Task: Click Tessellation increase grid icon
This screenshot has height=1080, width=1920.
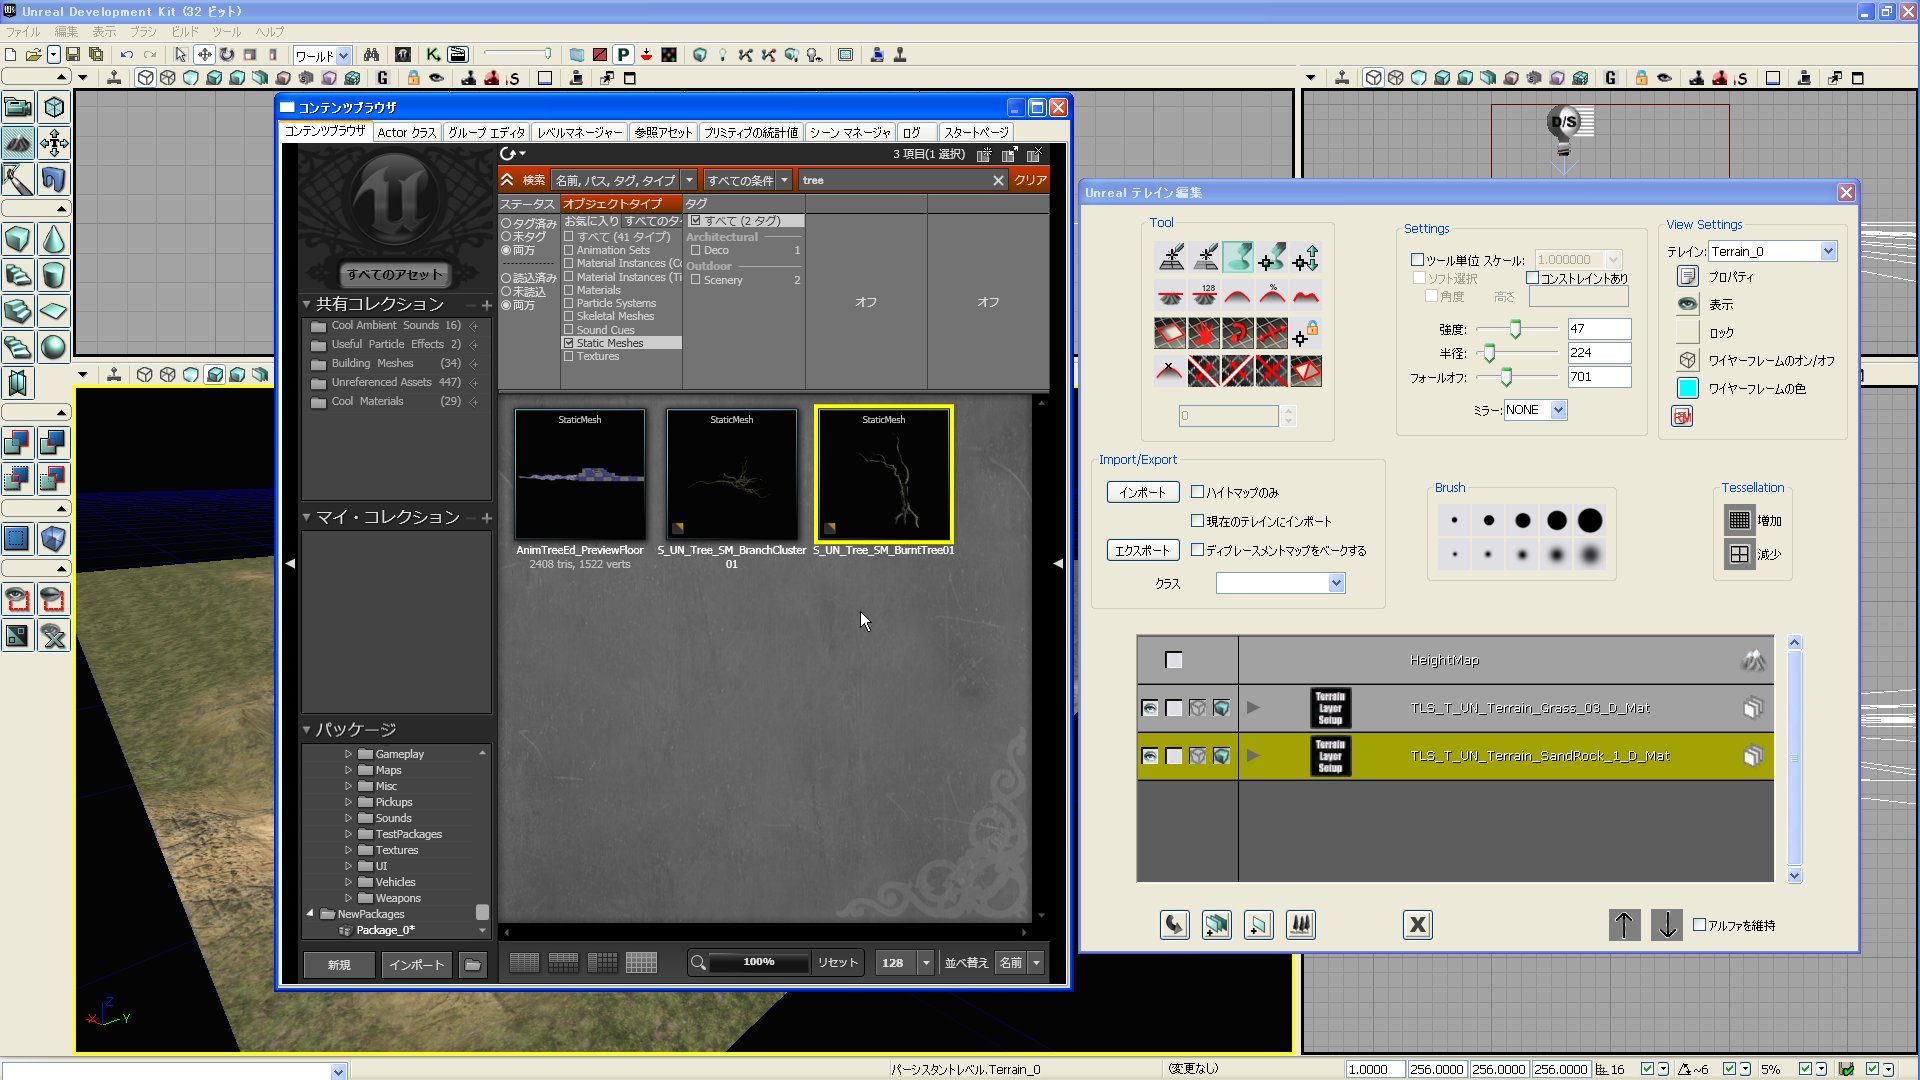Action: [1739, 520]
